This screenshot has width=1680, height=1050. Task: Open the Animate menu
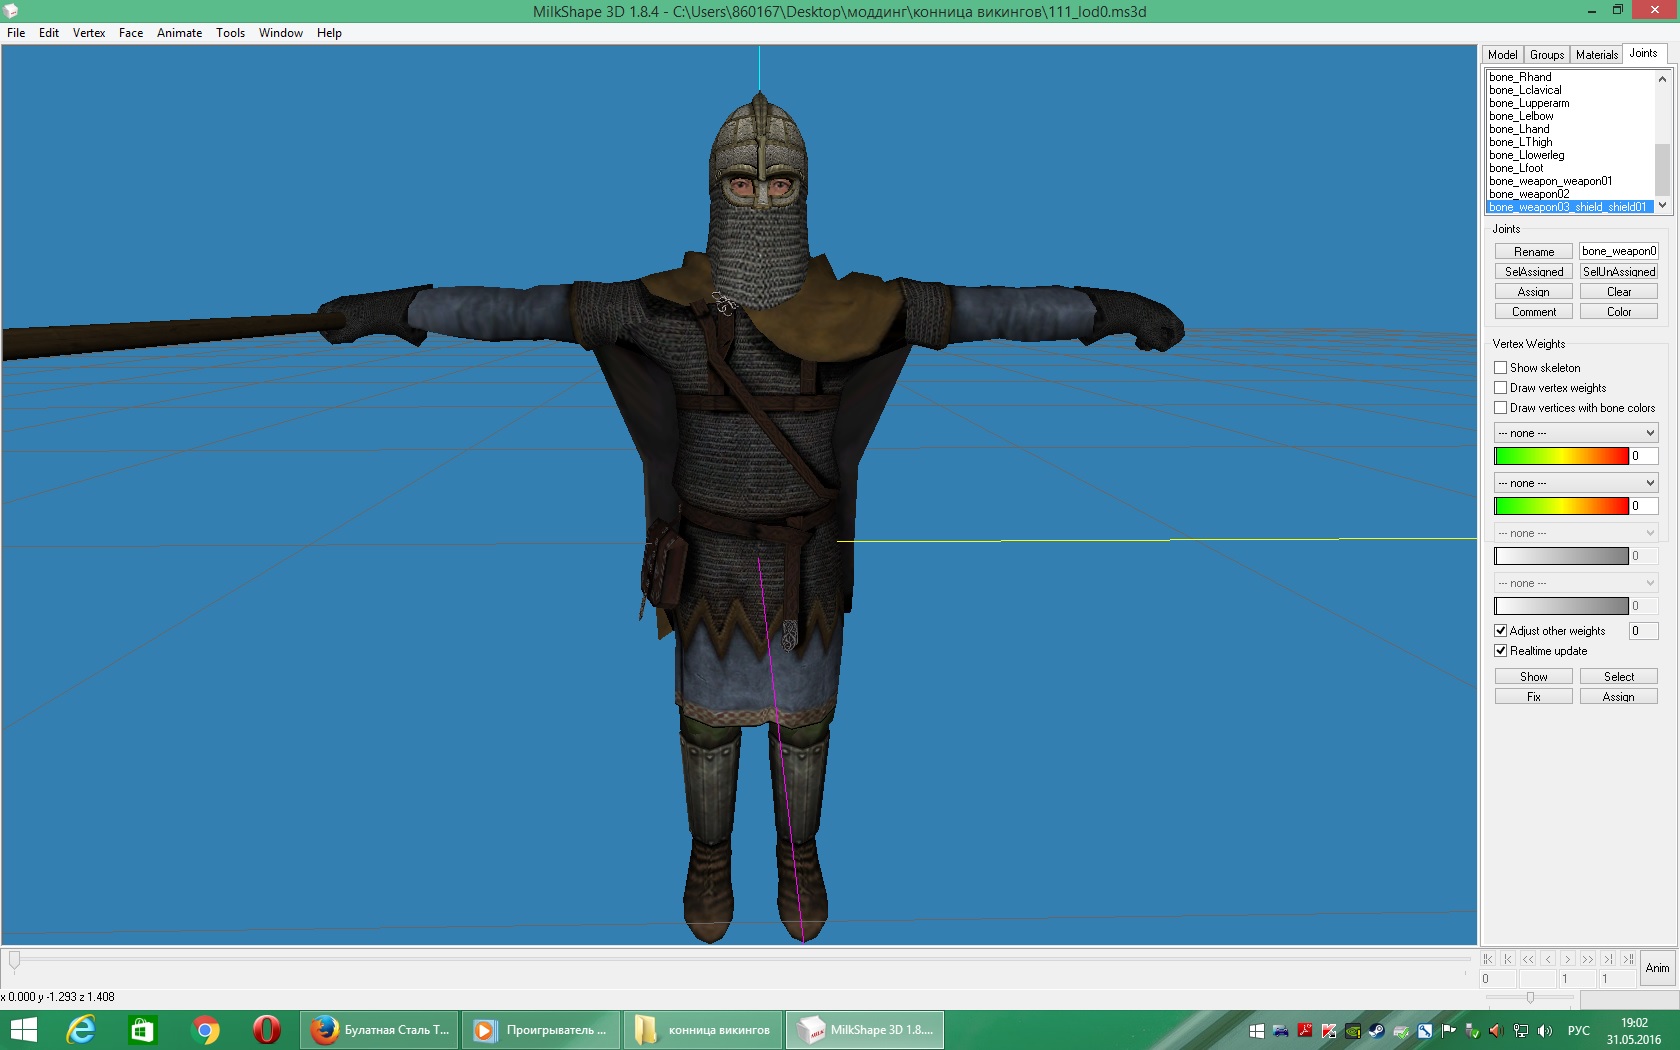(180, 33)
